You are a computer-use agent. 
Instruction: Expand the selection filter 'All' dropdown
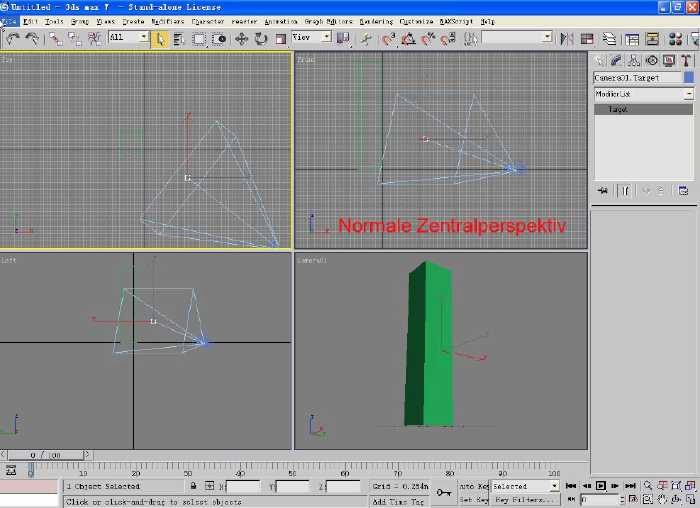[x=143, y=38]
